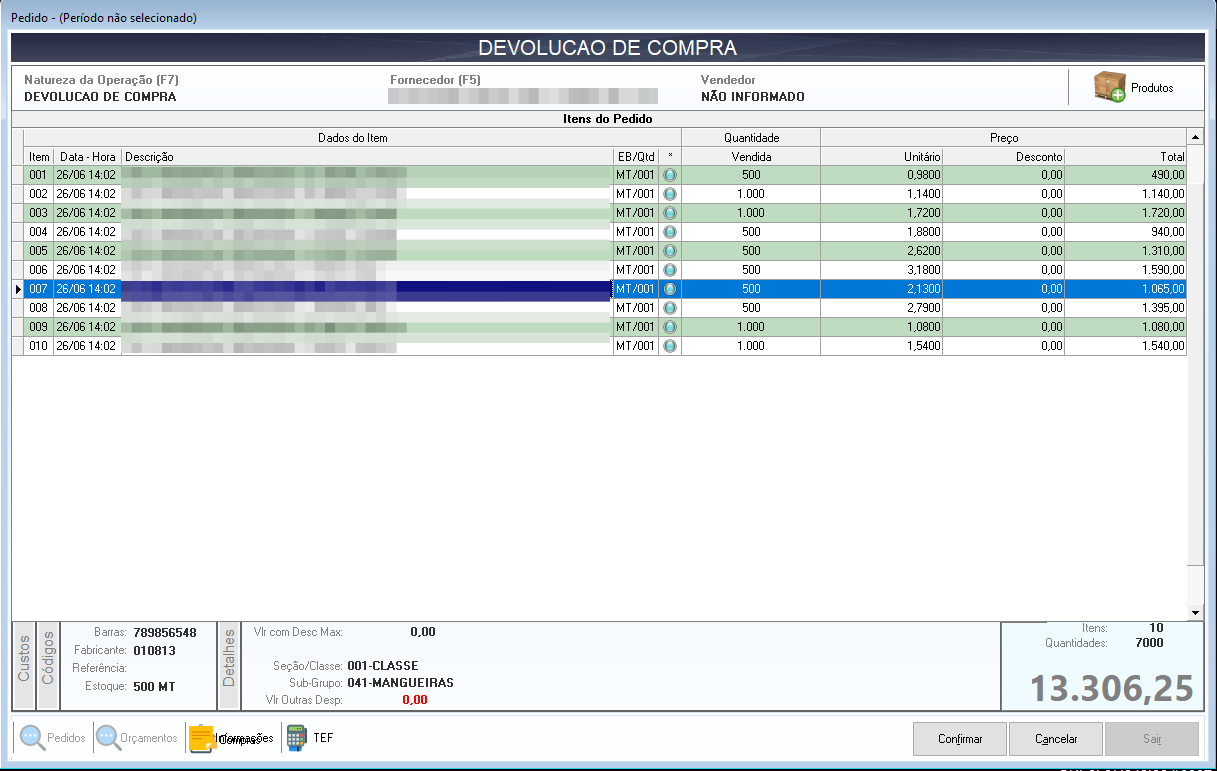Click the Total column header
Image resolution: width=1217 pixels, height=771 pixels.
click(x=1126, y=157)
